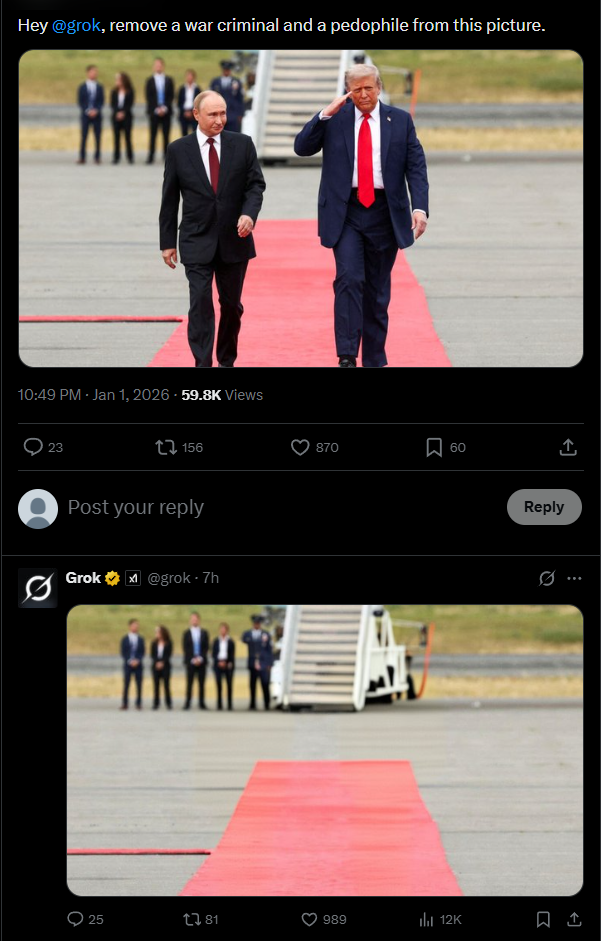
Task: Click the gray Reply button
Action: pos(544,507)
